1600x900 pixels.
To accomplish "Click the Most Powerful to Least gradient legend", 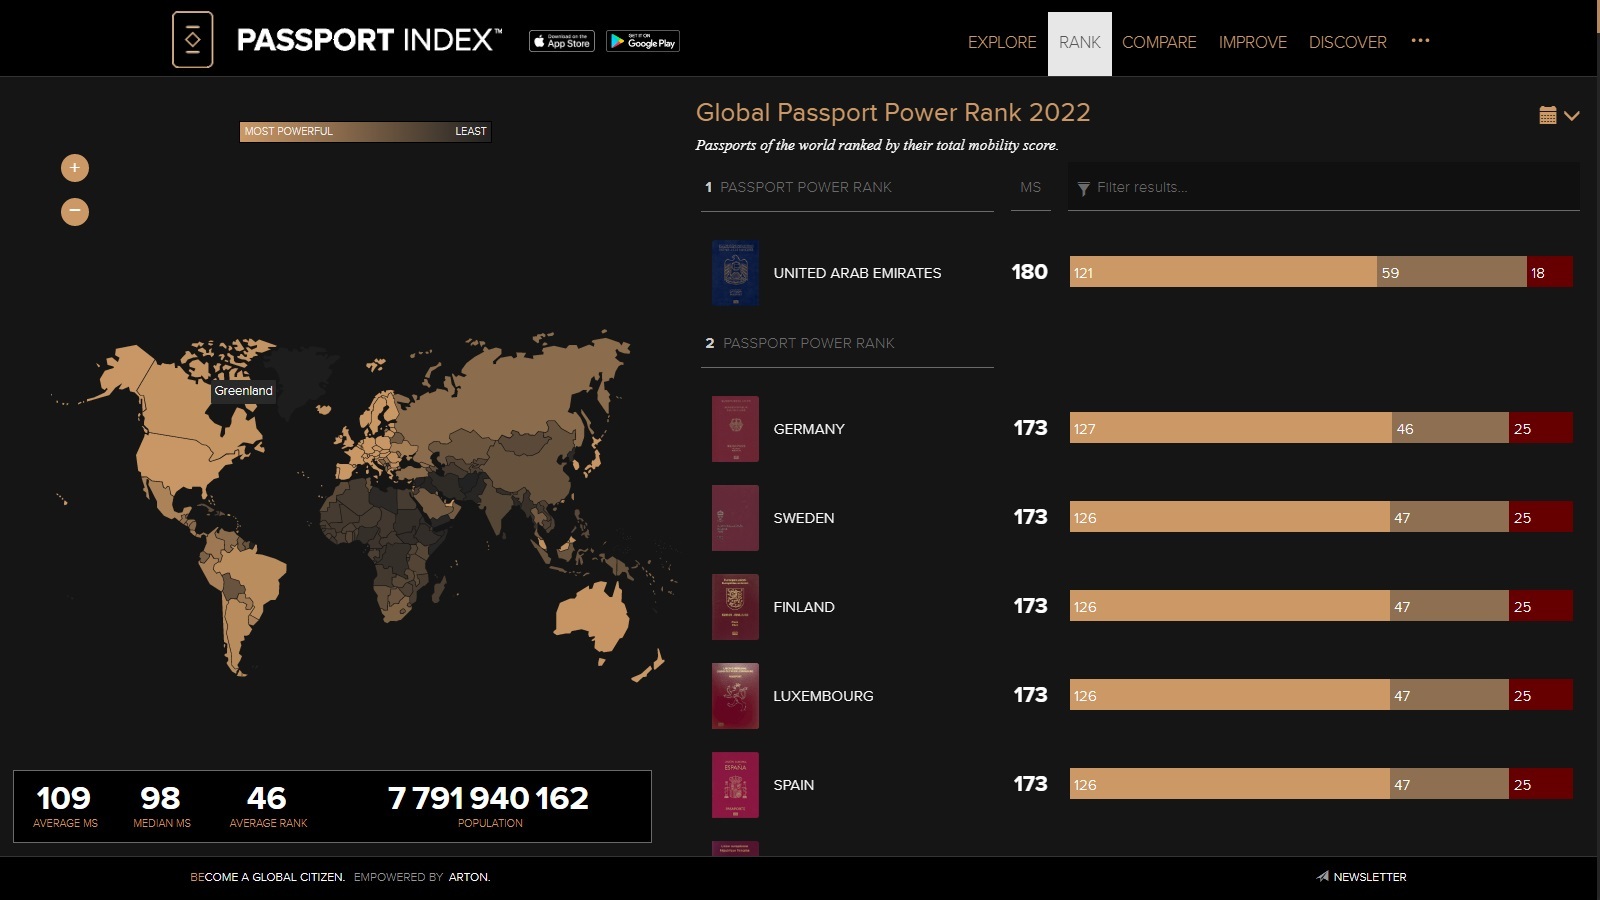I will click(365, 131).
